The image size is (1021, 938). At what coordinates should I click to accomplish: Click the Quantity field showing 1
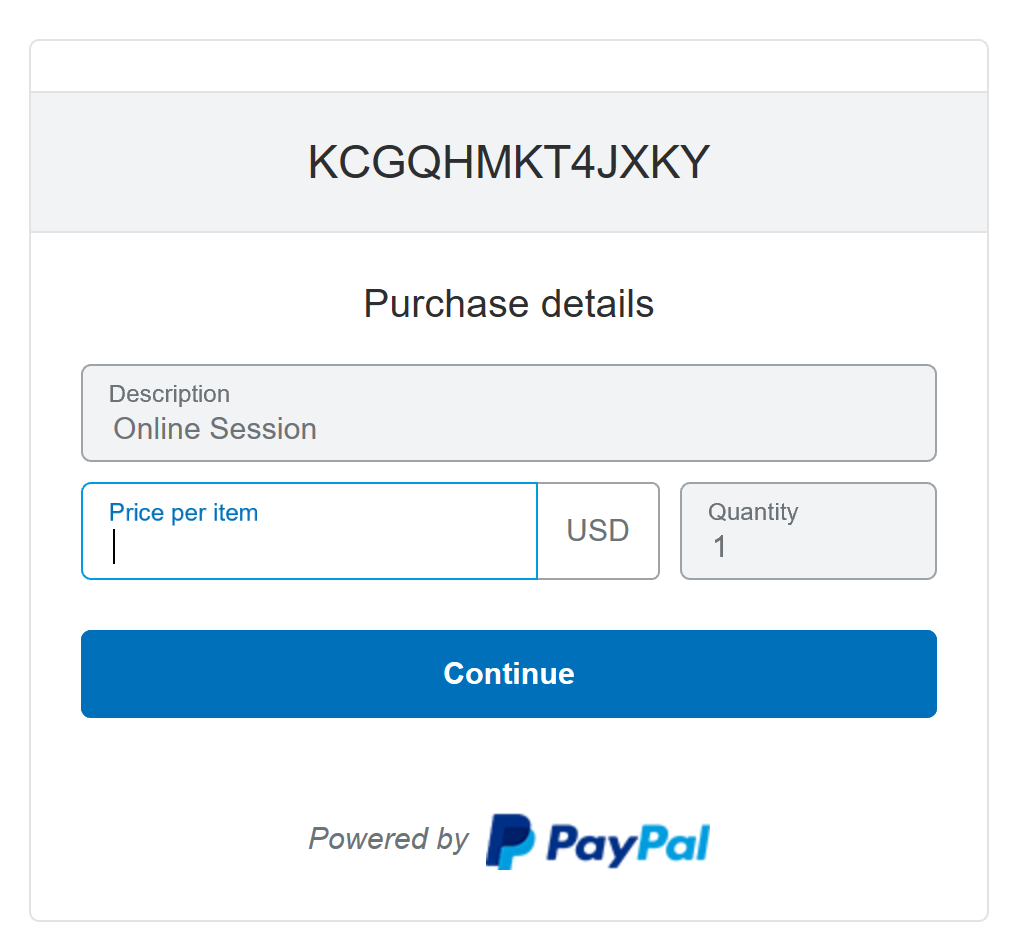(x=807, y=530)
